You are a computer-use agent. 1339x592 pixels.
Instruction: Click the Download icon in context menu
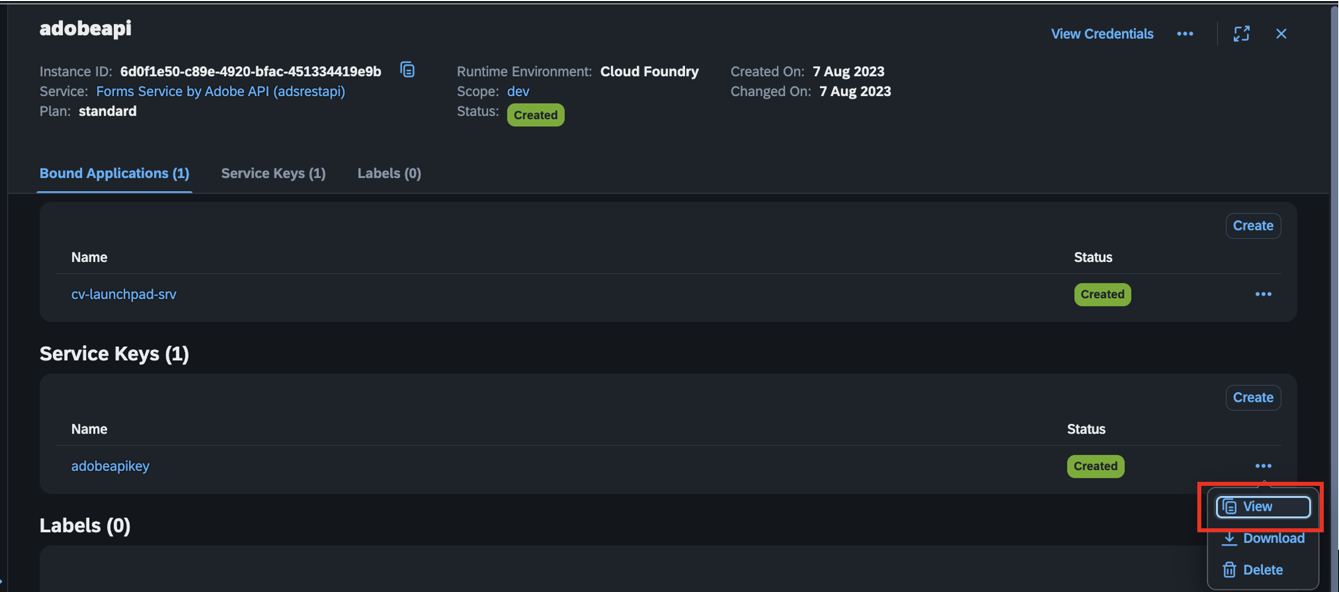[1229, 539]
